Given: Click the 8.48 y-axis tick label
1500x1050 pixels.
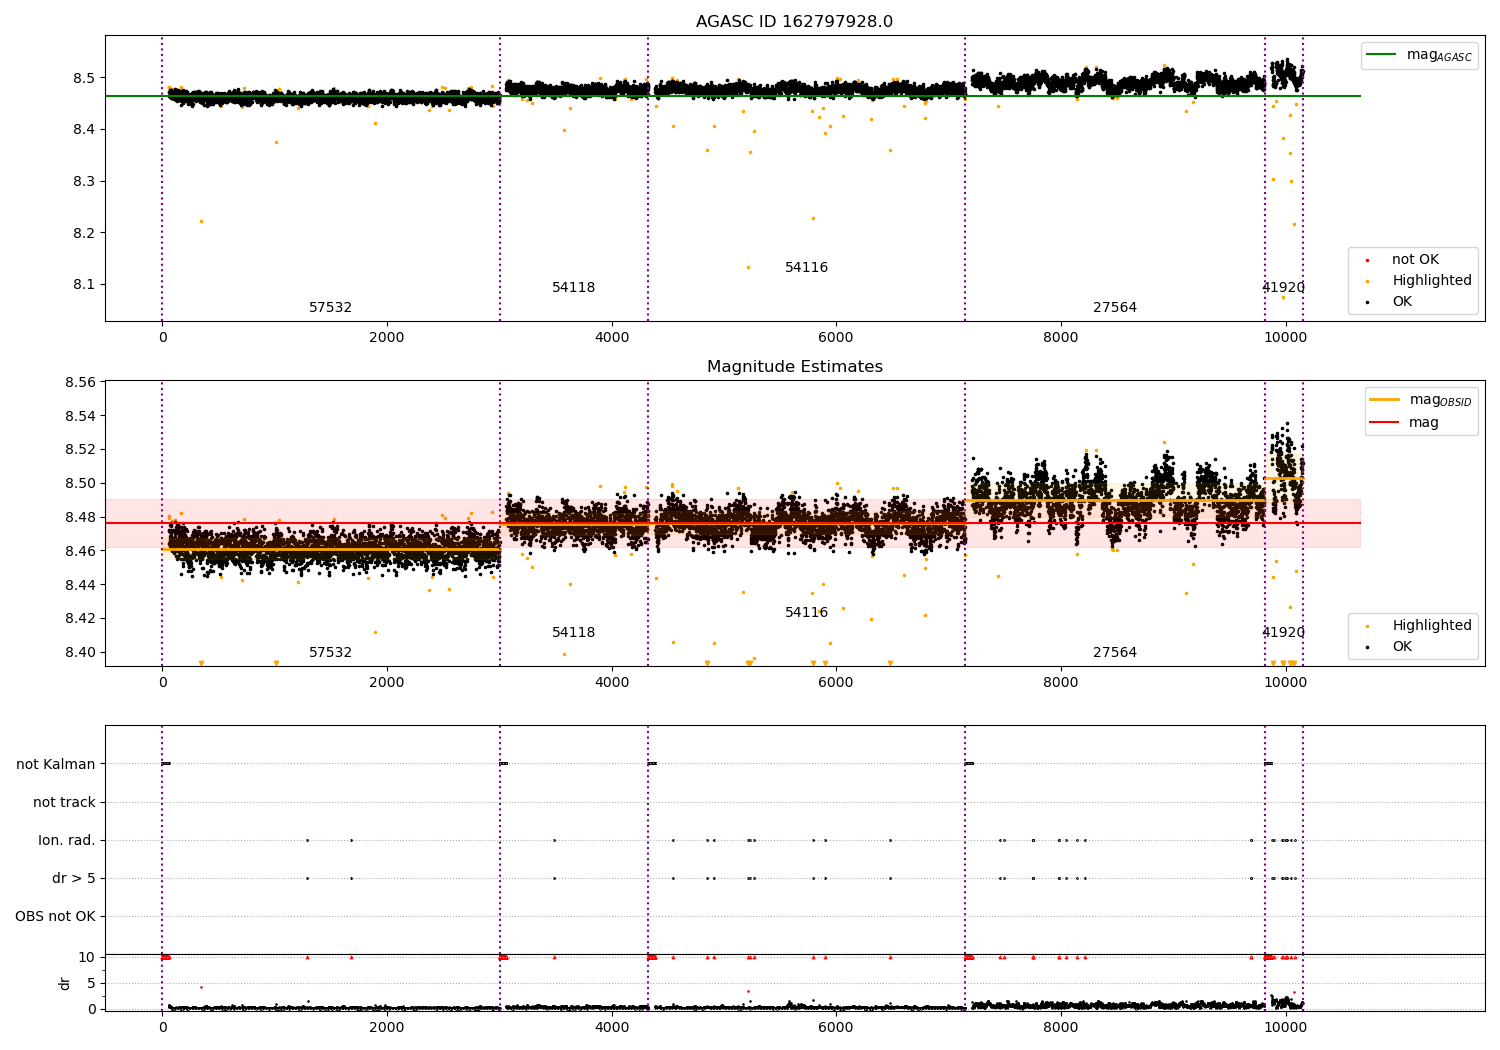Looking at the screenshot, I should click(x=80, y=518).
